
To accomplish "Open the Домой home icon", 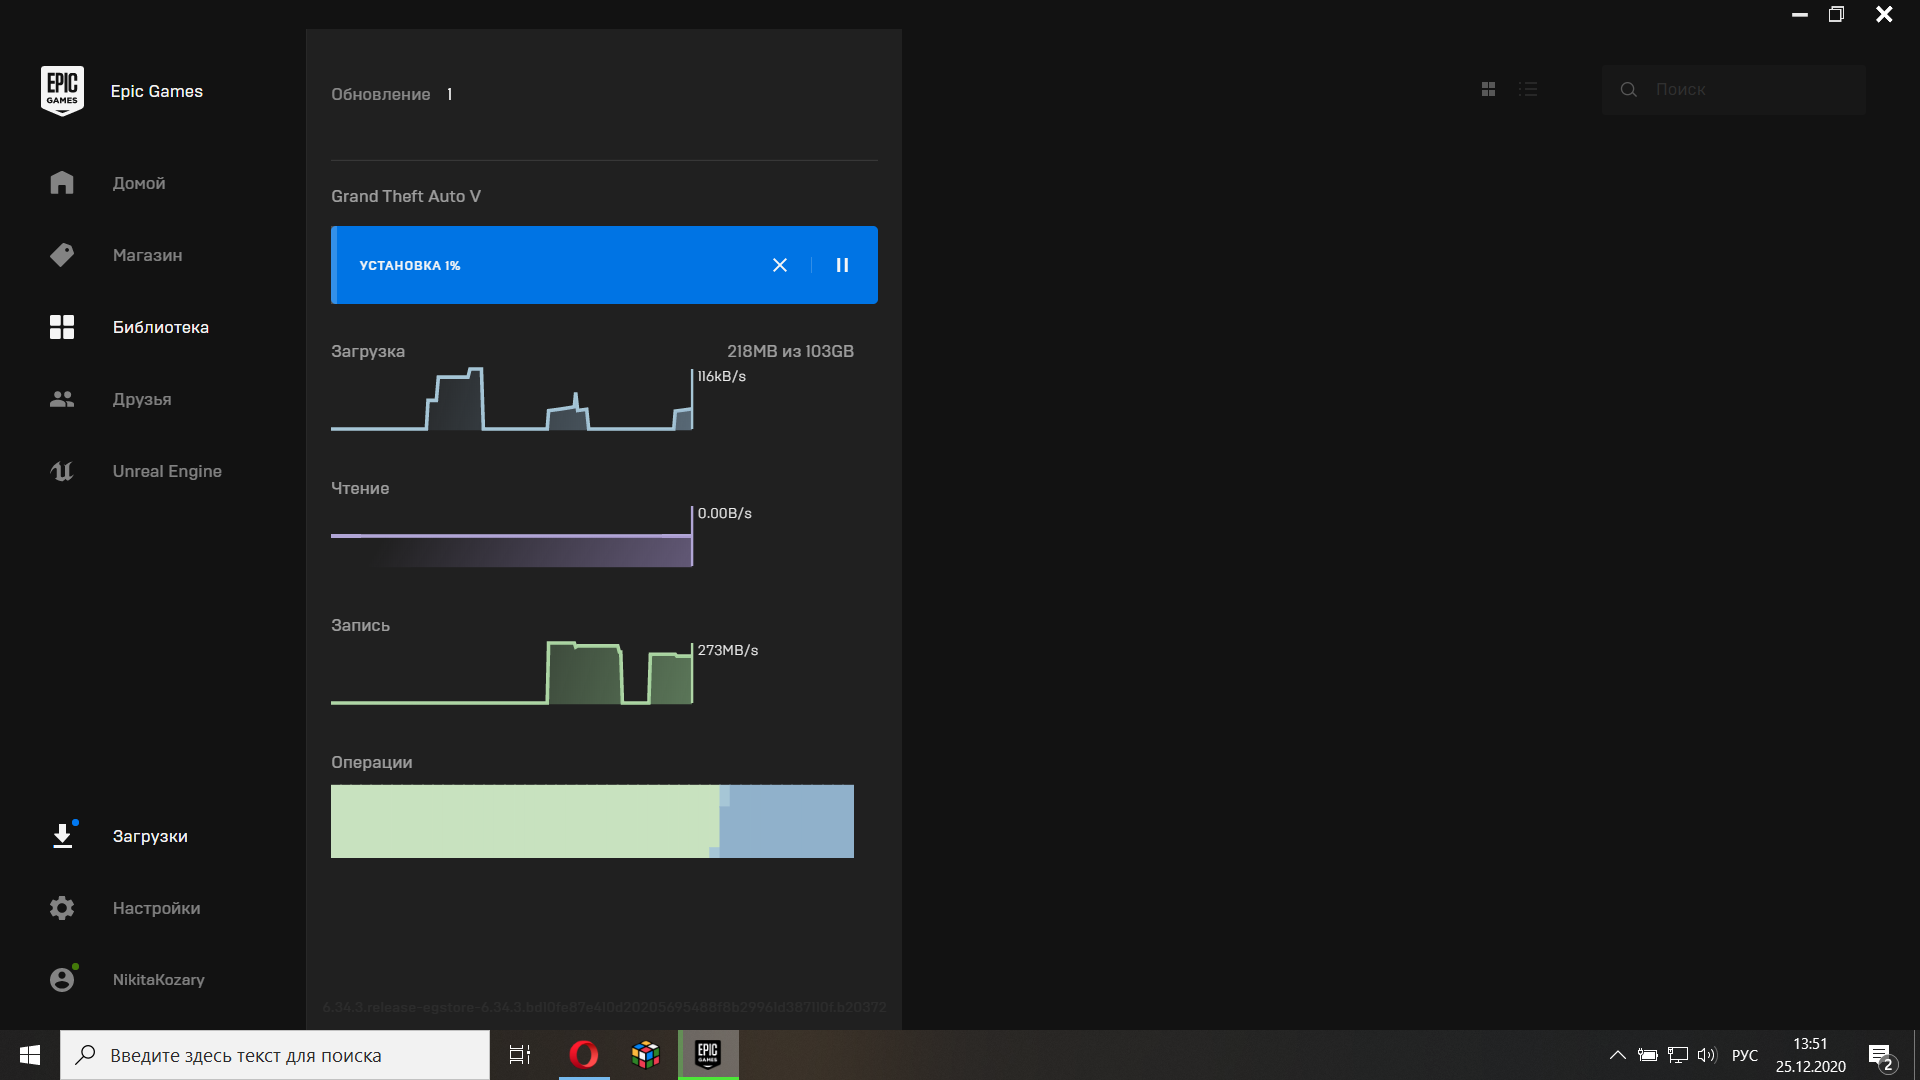I will [x=62, y=183].
